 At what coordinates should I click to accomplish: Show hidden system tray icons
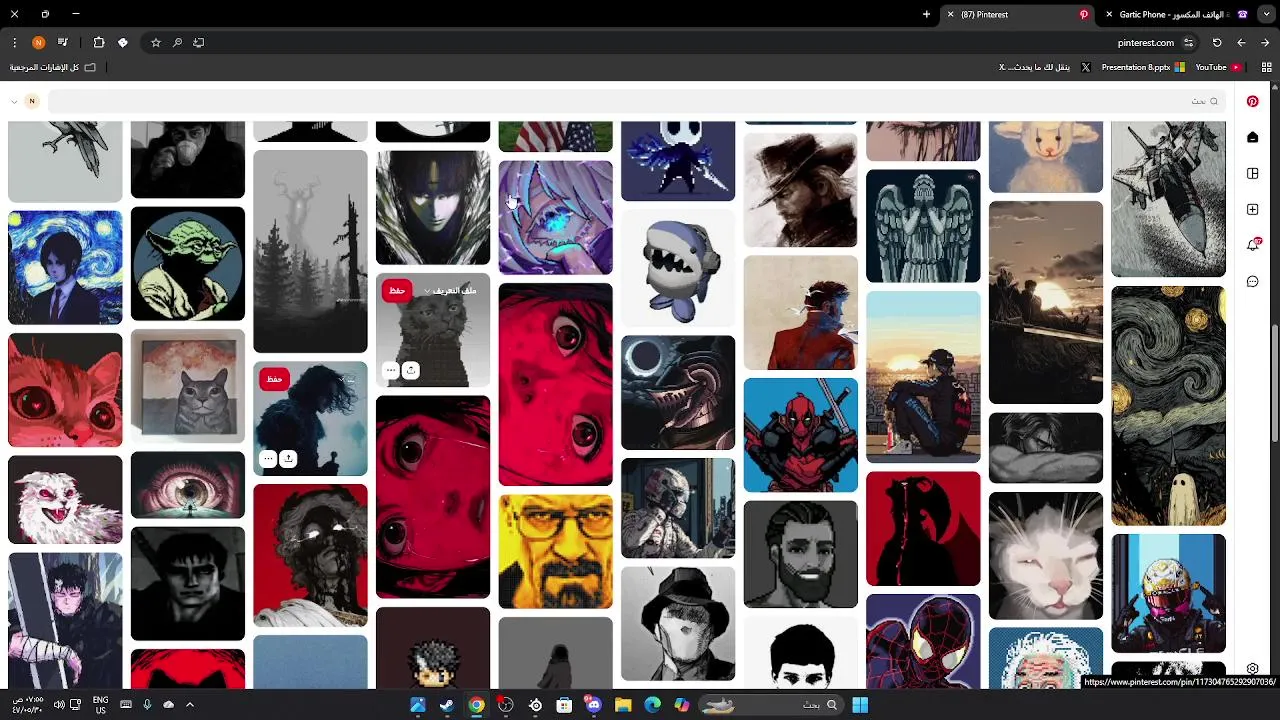190,705
